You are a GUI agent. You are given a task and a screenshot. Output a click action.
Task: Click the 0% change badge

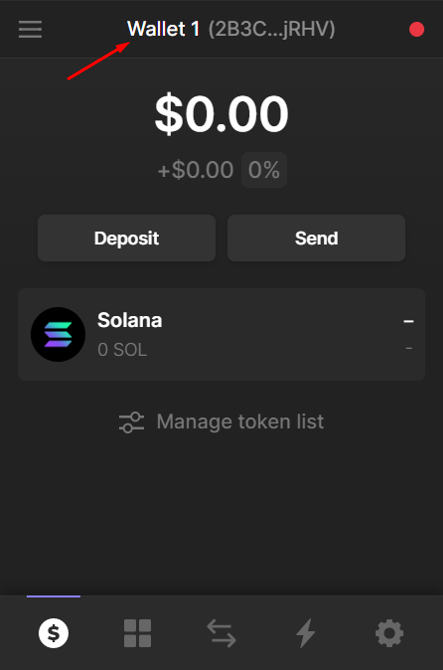click(x=264, y=170)
